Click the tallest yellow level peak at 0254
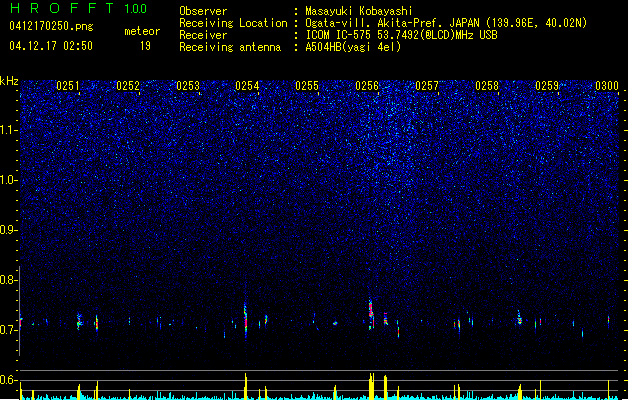Screen dimensions: 629x400 (246, 386)
